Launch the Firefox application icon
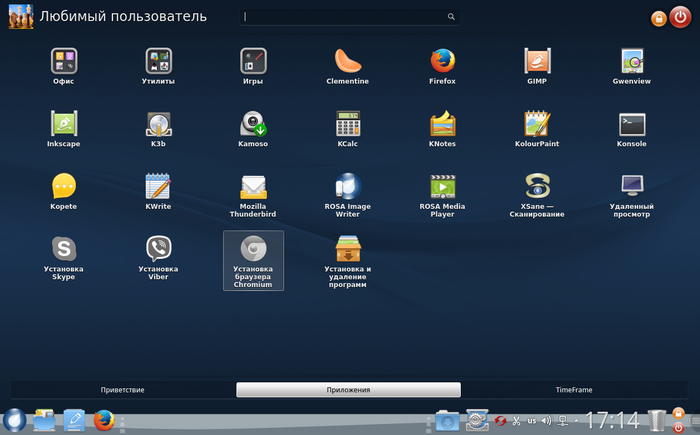The height and width of the screenshot is (435, 700). [x=443, y=62]
